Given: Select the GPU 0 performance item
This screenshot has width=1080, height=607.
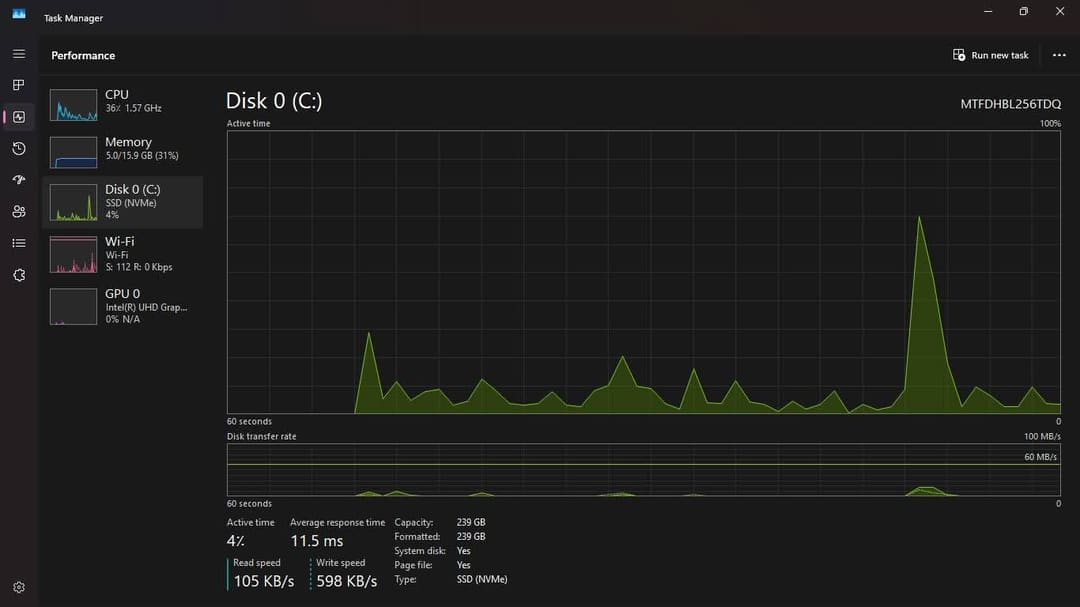Looking at the screenshot, I should [x=123, y=306].
